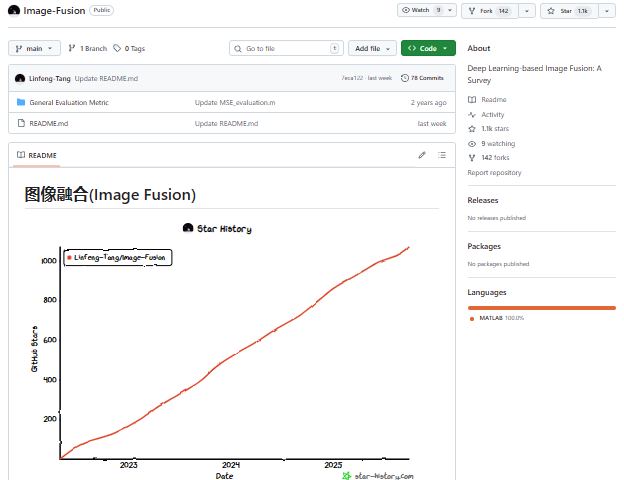Open the Add file dropdown
Image resolution: width=624 pixels, height=480 pixels.
pyautogui.click(x=372, y=48)
